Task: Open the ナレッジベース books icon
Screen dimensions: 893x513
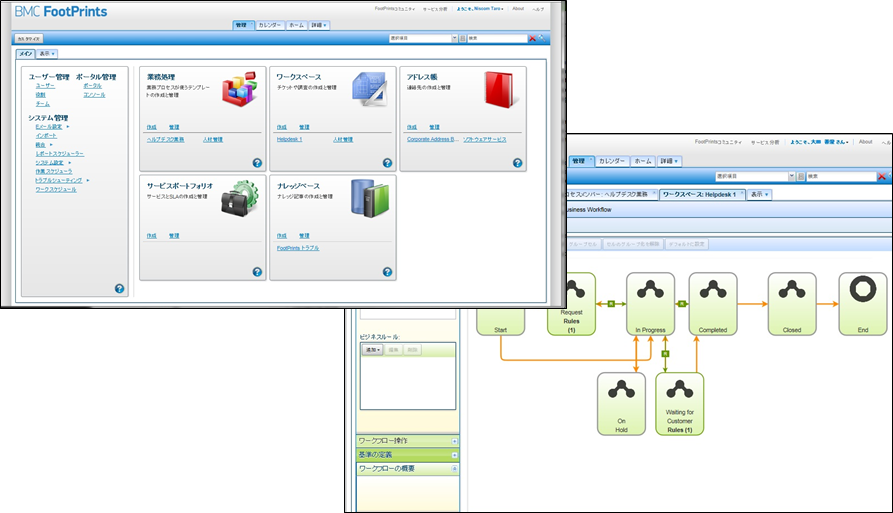Action: [x=370, y=198]
